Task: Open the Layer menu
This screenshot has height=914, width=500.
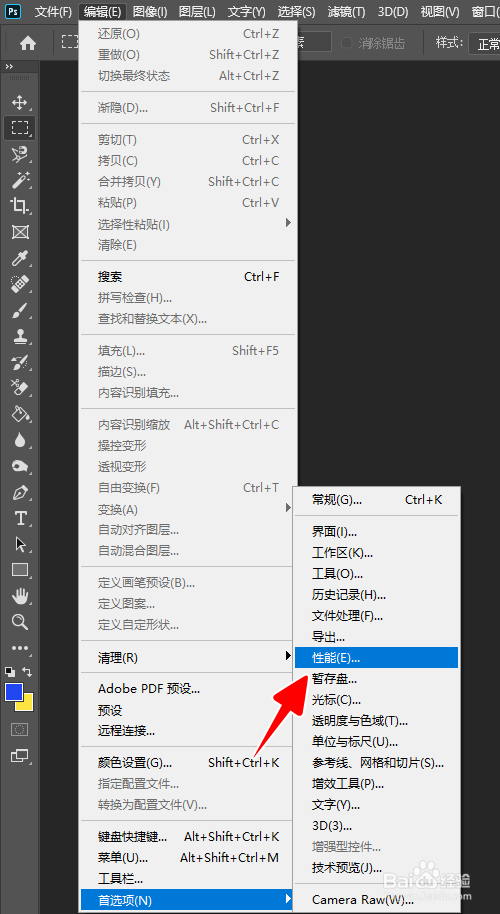Action: coord(197,11)
